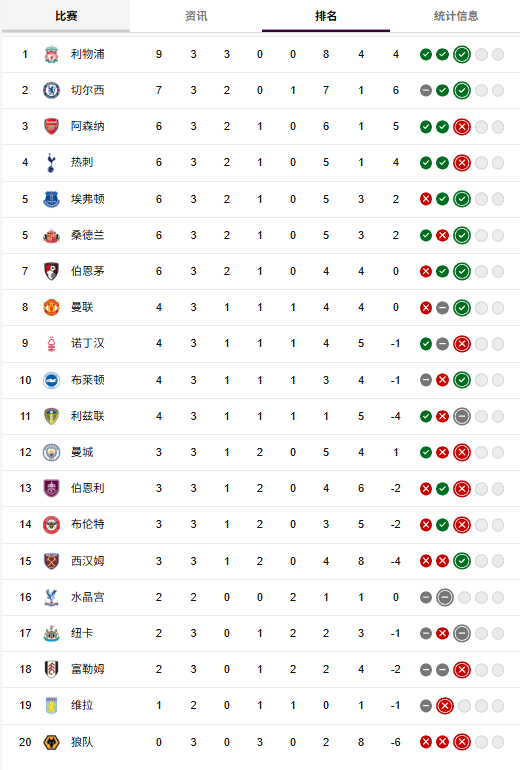Click the Manchester City crest beside 曼城

[51, 452]
